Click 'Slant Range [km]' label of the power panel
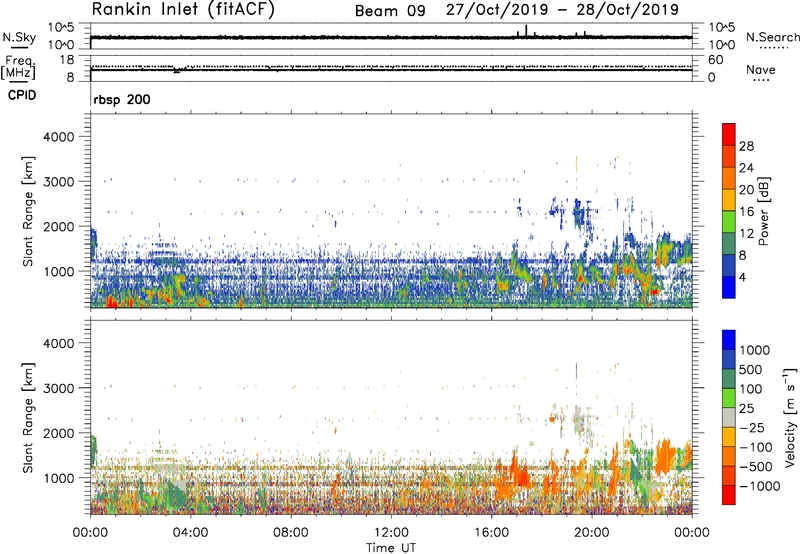The width and height of the screenshot is (800, 554). 29,211
